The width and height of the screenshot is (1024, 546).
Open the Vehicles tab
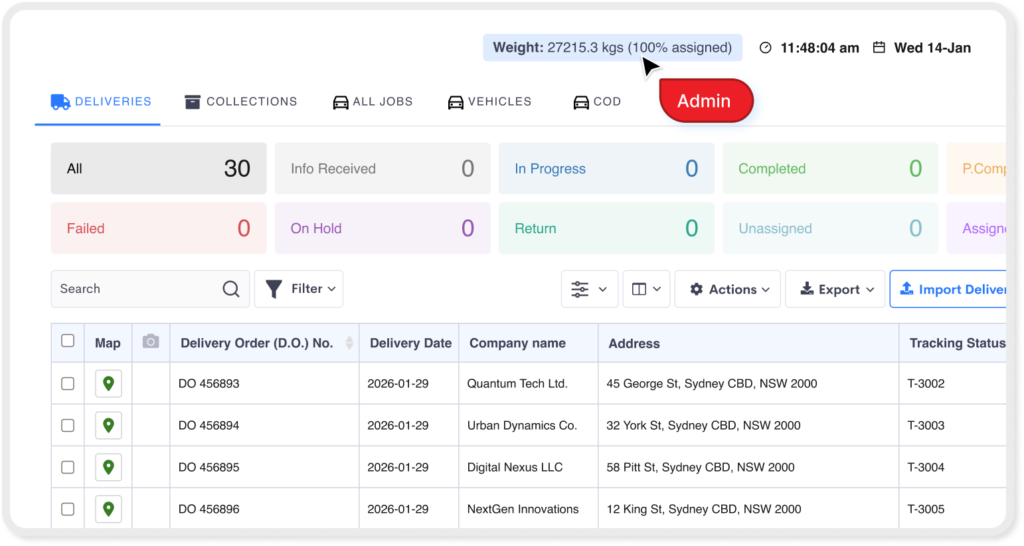click(489, 102)
